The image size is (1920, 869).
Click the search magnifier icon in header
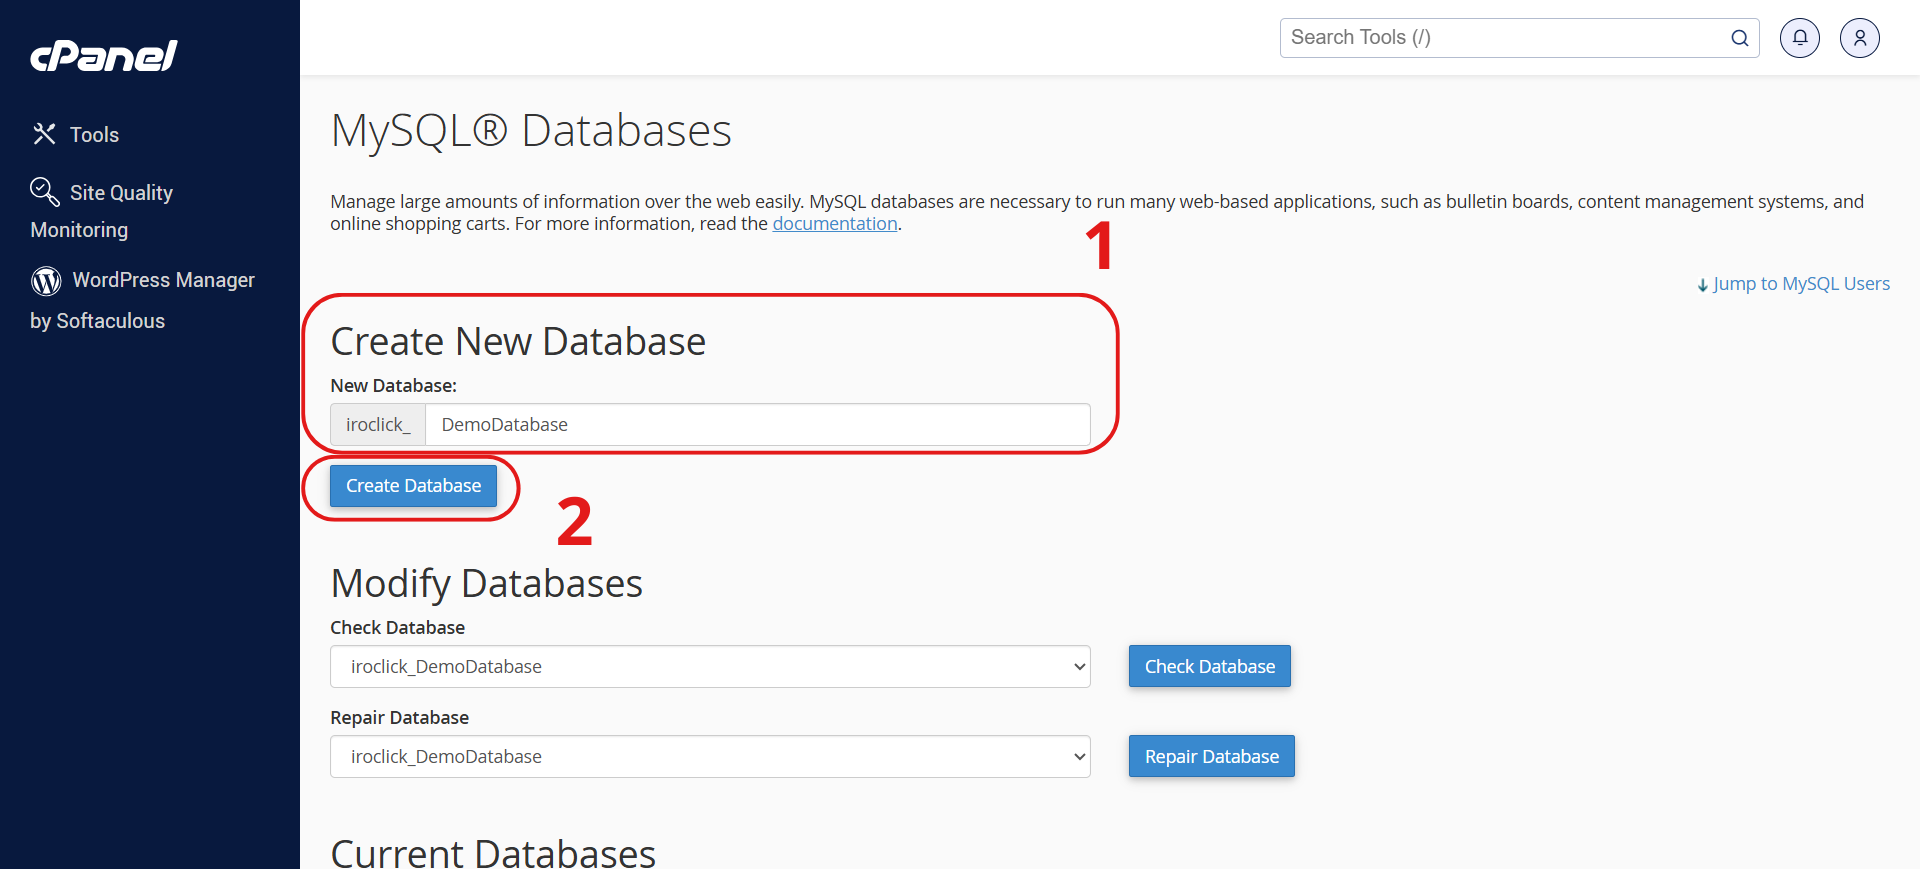click(1740, 38)
